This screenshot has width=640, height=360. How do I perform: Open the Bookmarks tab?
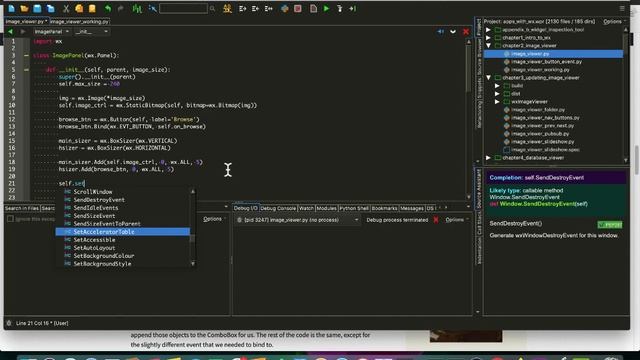pyautogui.click(x=384, y=208)
